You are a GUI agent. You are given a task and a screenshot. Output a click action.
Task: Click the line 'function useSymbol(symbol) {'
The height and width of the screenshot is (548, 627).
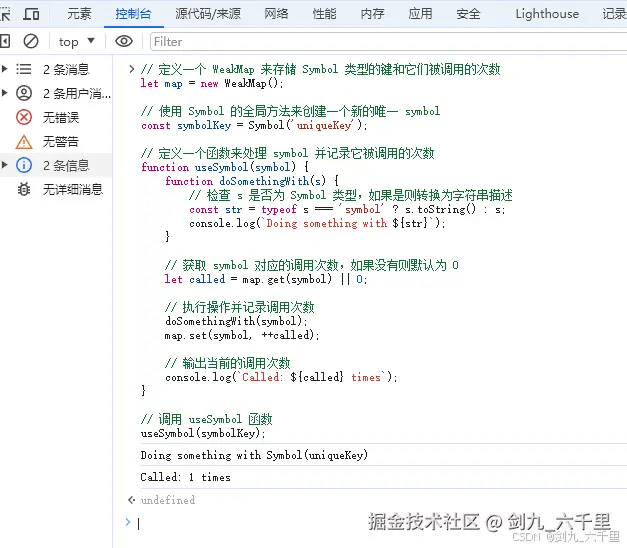[225, 167]
